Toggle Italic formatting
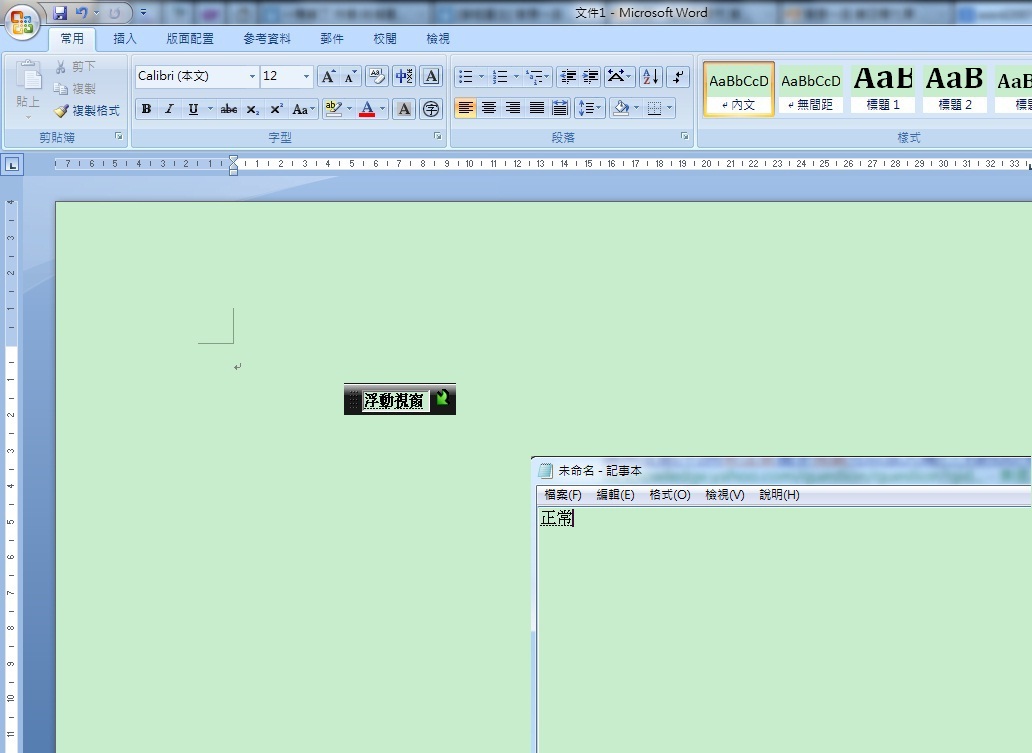The height and width of the screenshot is (753, 1032). (169, 109)
